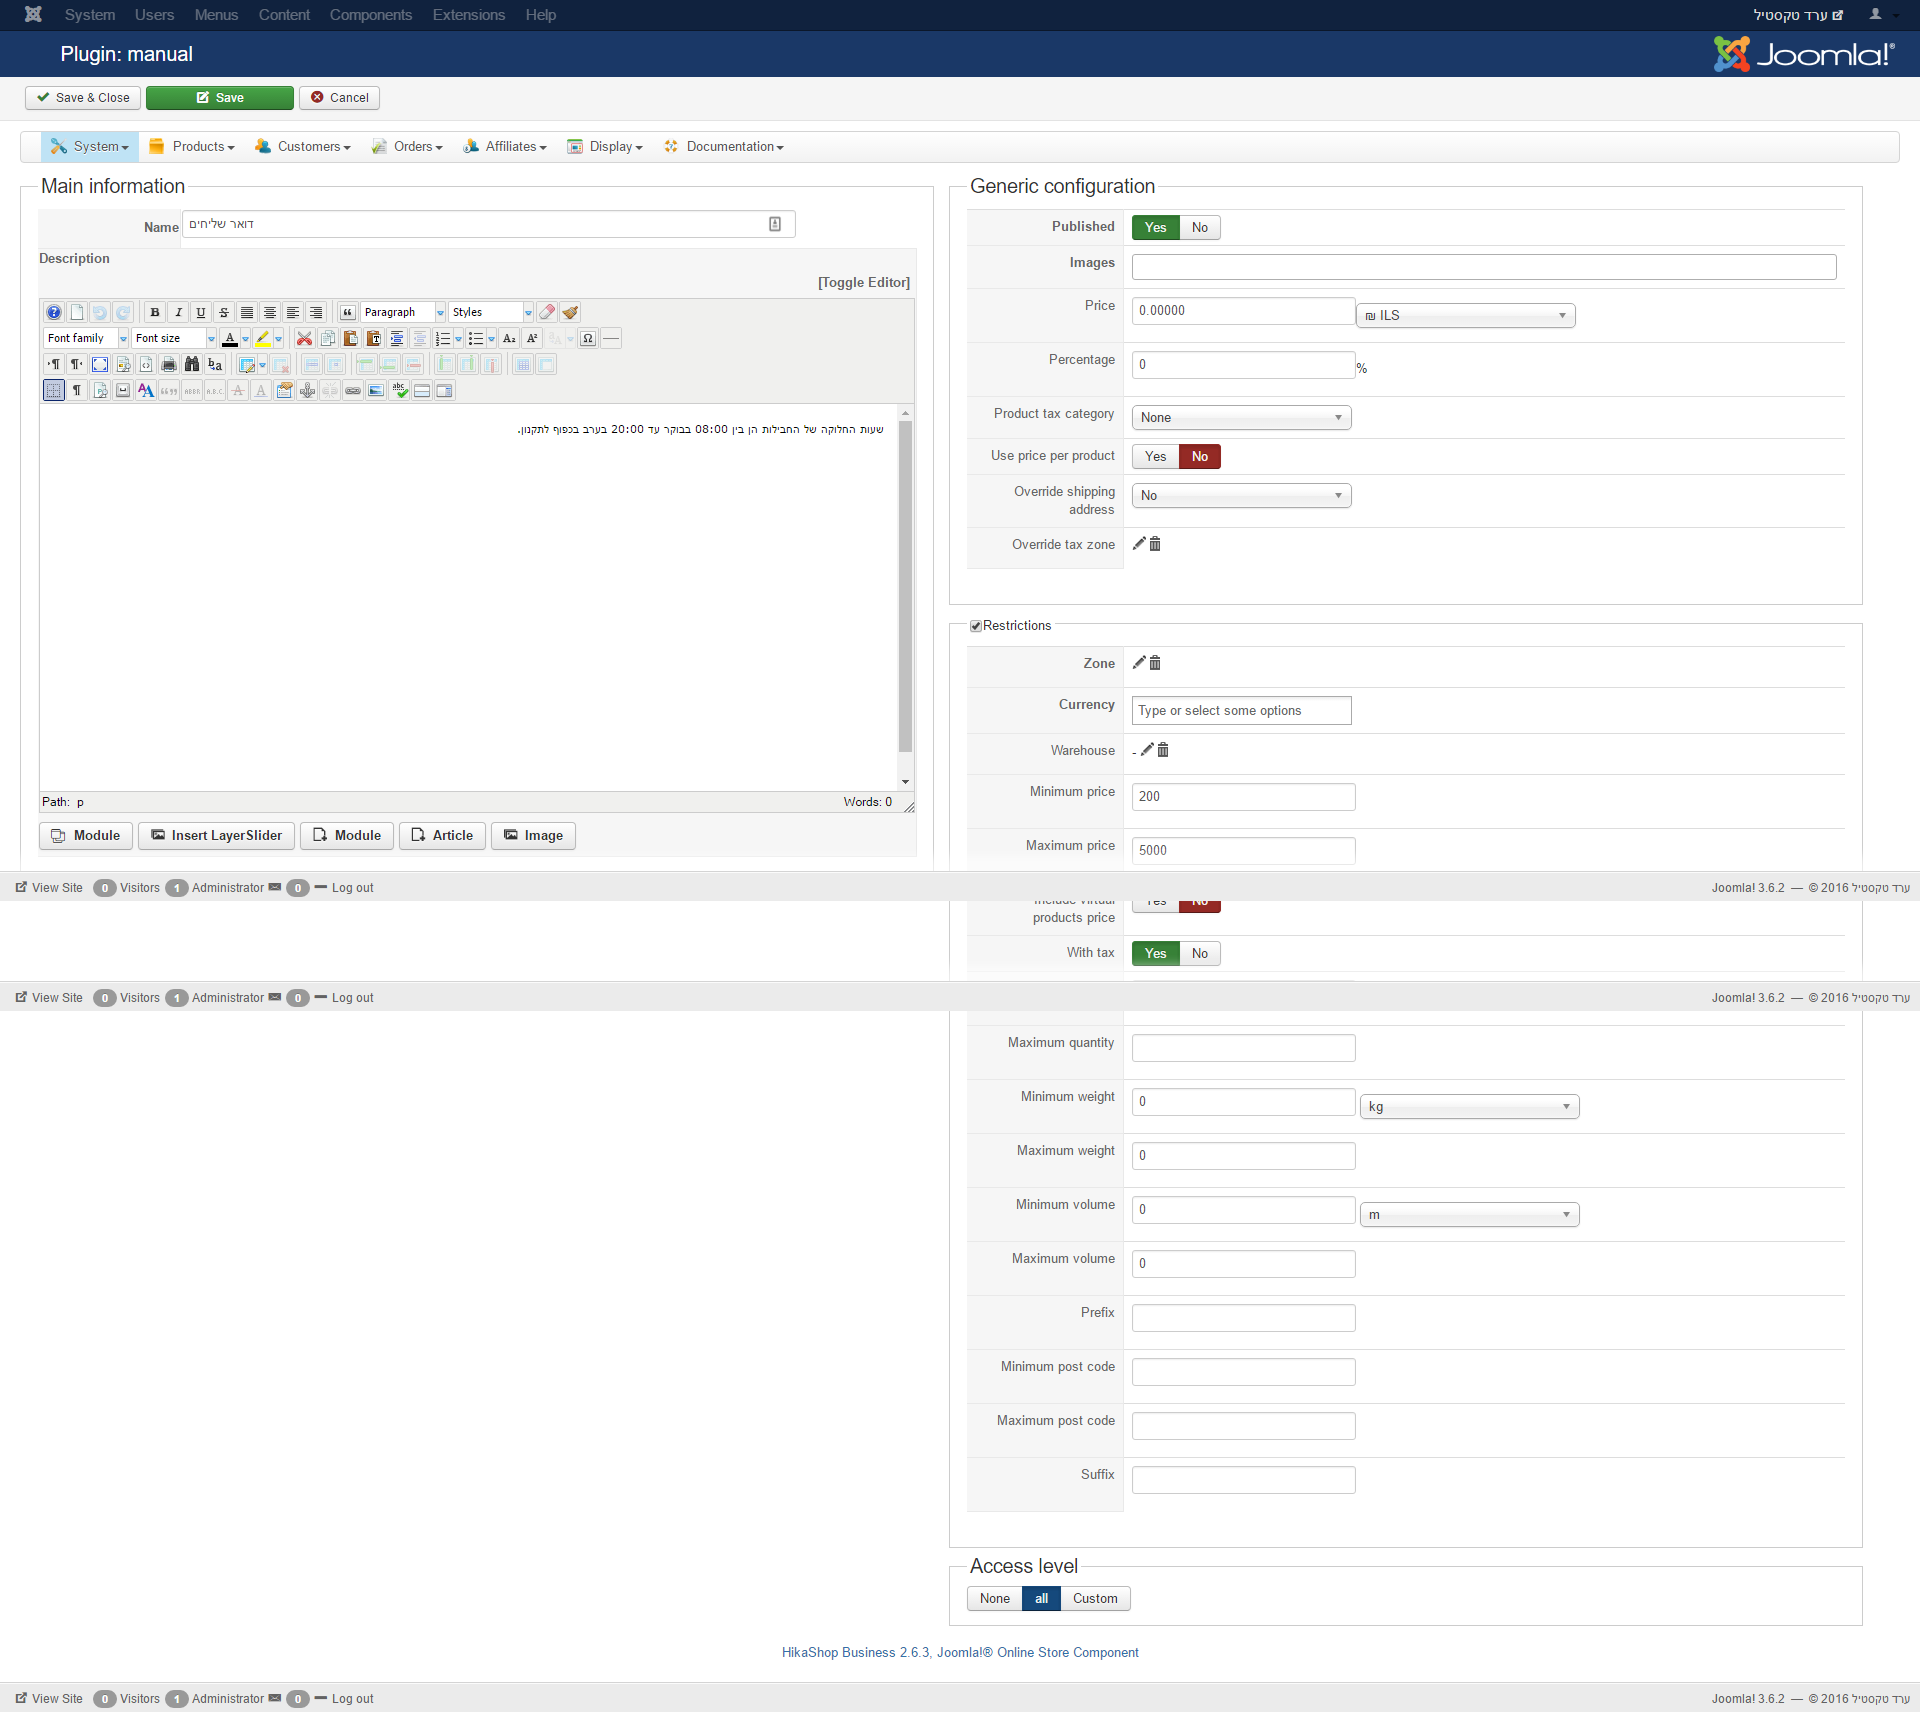The height and width of the screenshot is (1712, 1920).
Task: Enable Use price per product Yes
Action: [x=1155, y=456]
